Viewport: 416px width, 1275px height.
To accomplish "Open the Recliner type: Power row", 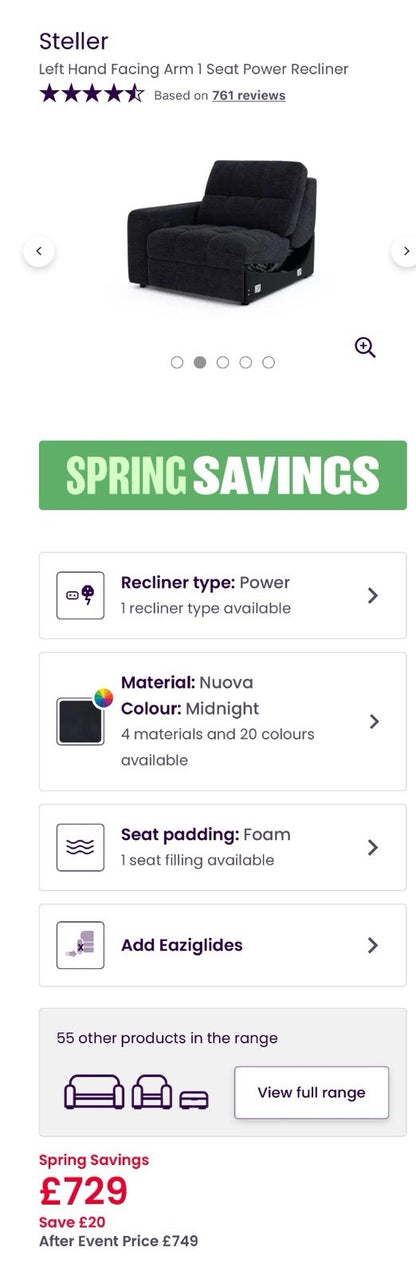I will (x=223, y=595).
